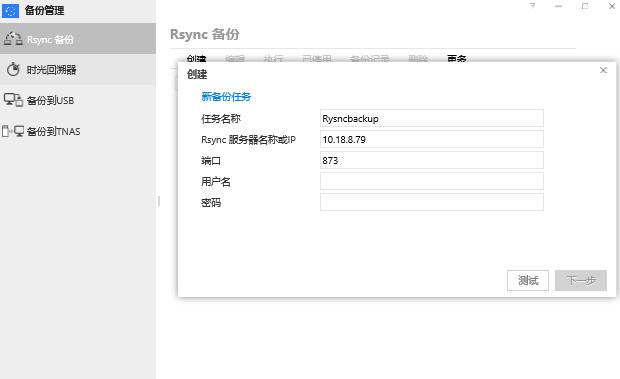Click the Rsync 备份 page heading
The height and width of the screenshot is (379, 620).
(205, 34)
